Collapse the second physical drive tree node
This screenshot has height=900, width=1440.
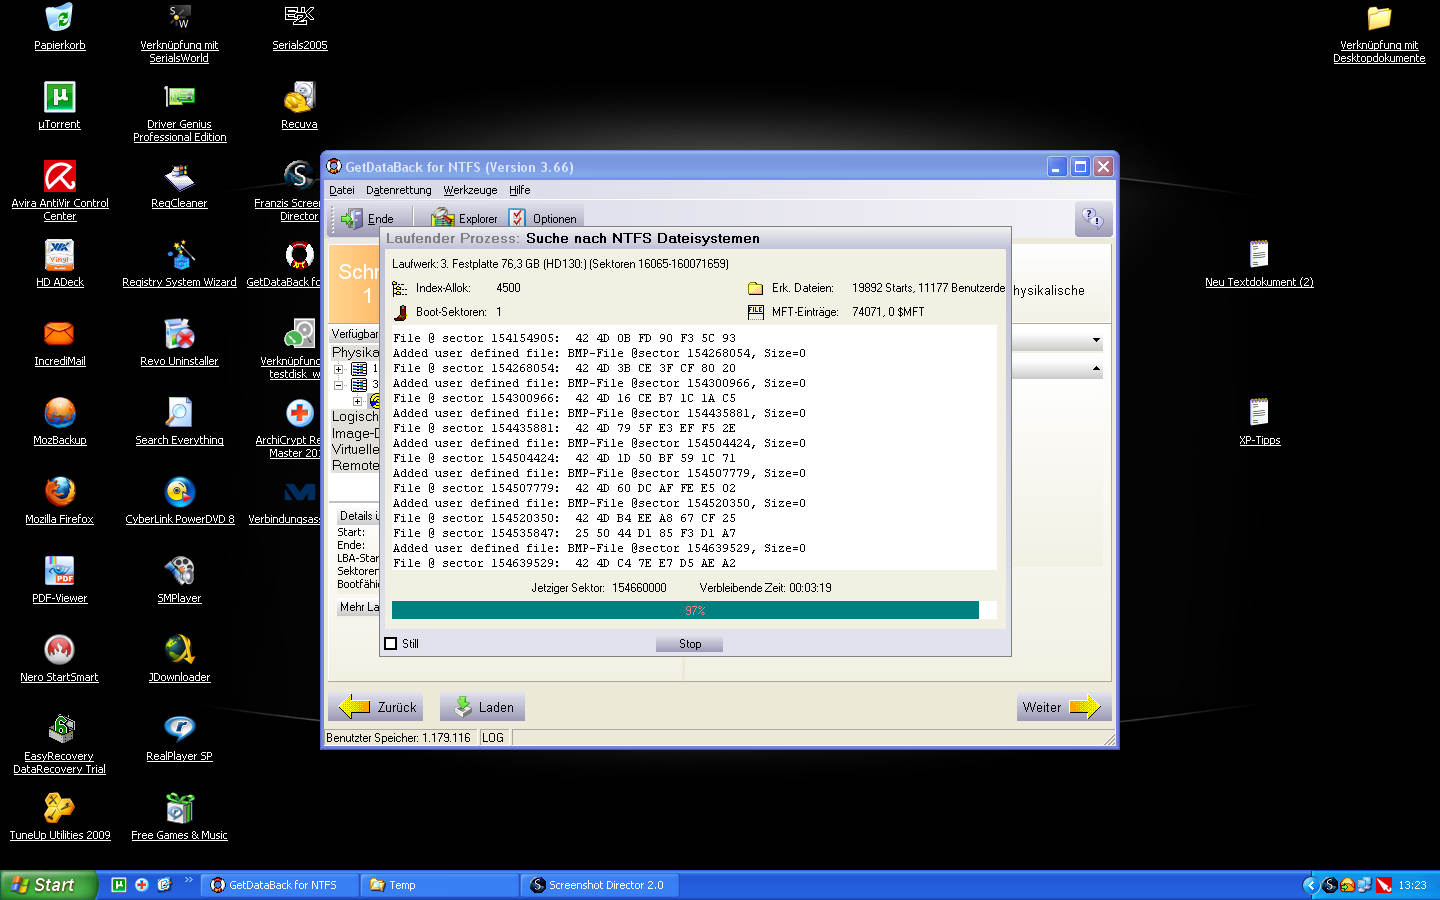point(338,385)
